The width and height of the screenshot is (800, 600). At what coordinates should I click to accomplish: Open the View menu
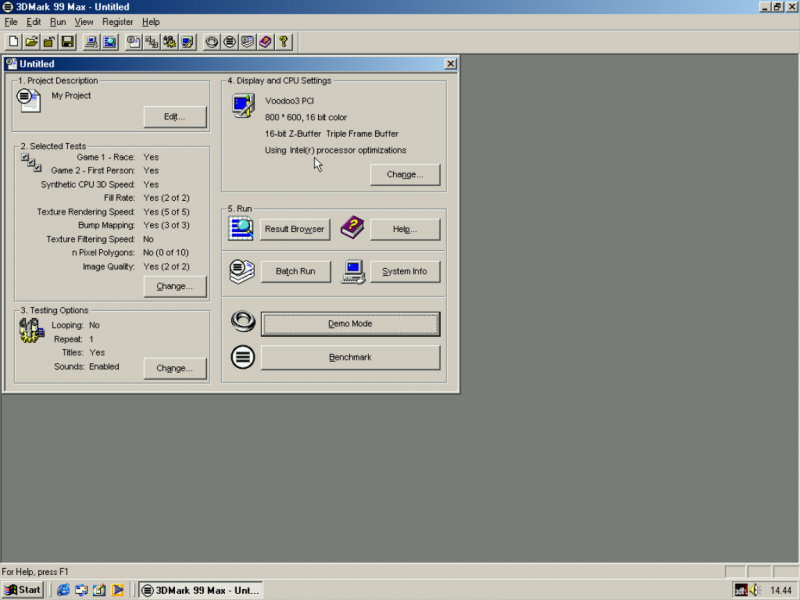(x=84, y=22)
